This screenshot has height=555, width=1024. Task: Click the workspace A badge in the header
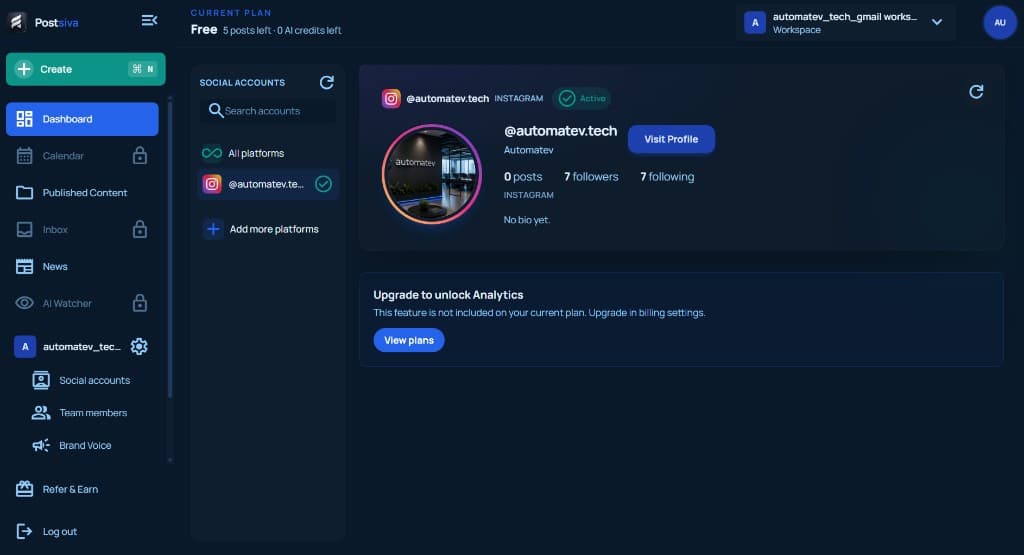(x=755, y=23)
